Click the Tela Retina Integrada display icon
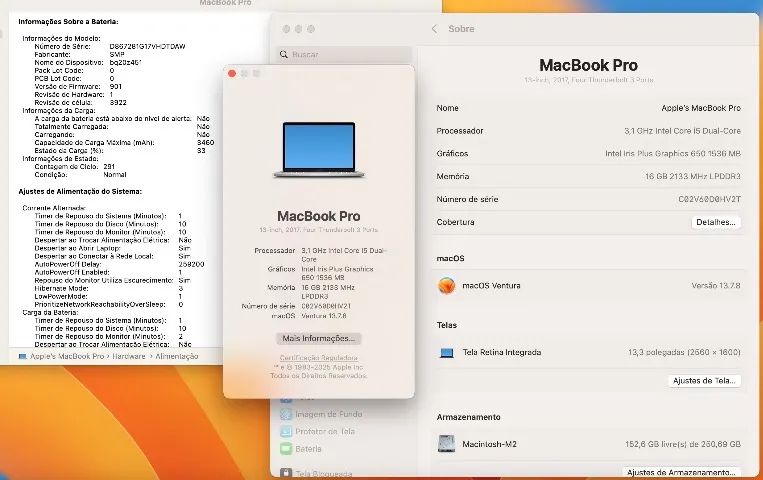This screenshot has height=480, width=763. (x=447, y=352)
